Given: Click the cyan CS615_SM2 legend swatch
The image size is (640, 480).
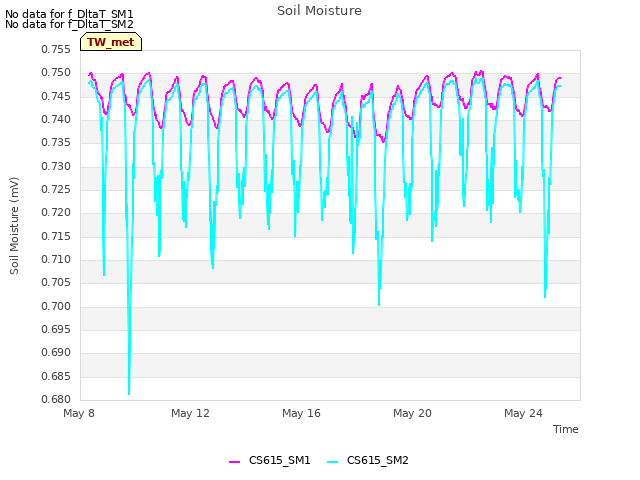Looking at the screenshot, I should (x=332, y=461).
